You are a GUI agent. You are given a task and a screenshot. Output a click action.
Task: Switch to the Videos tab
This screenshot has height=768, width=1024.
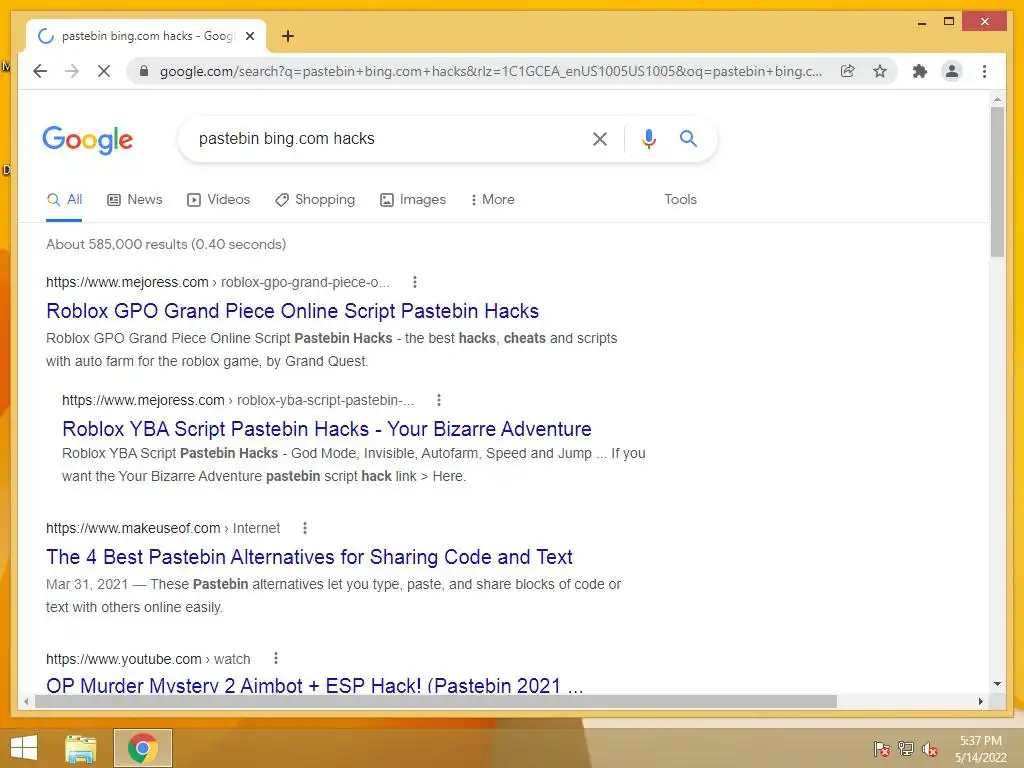[218, 200]
